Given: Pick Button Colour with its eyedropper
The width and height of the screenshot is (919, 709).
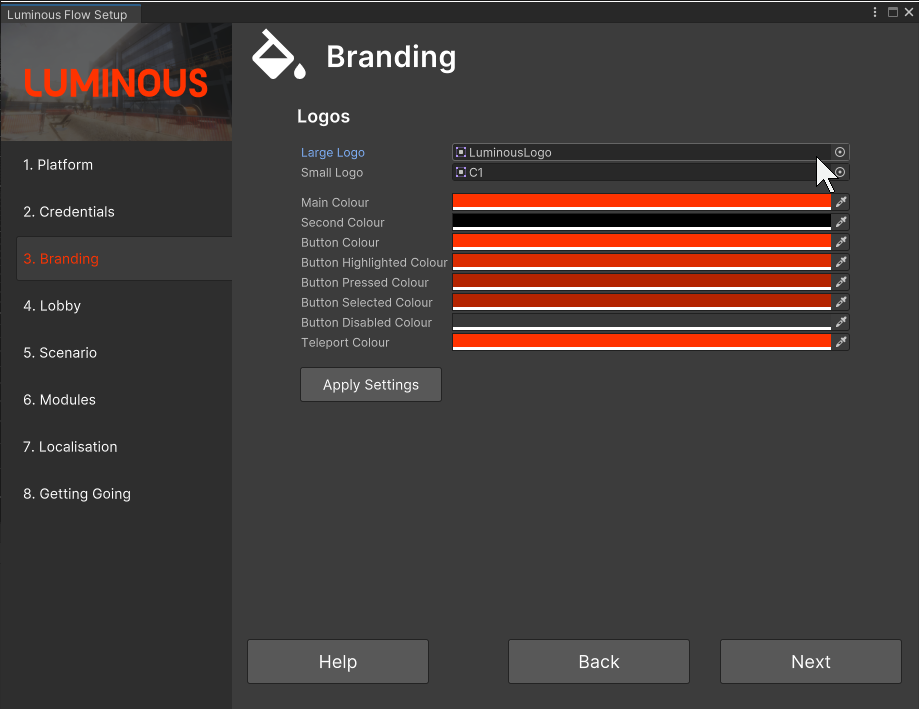Looking at the screenshot, I should 841,242.
